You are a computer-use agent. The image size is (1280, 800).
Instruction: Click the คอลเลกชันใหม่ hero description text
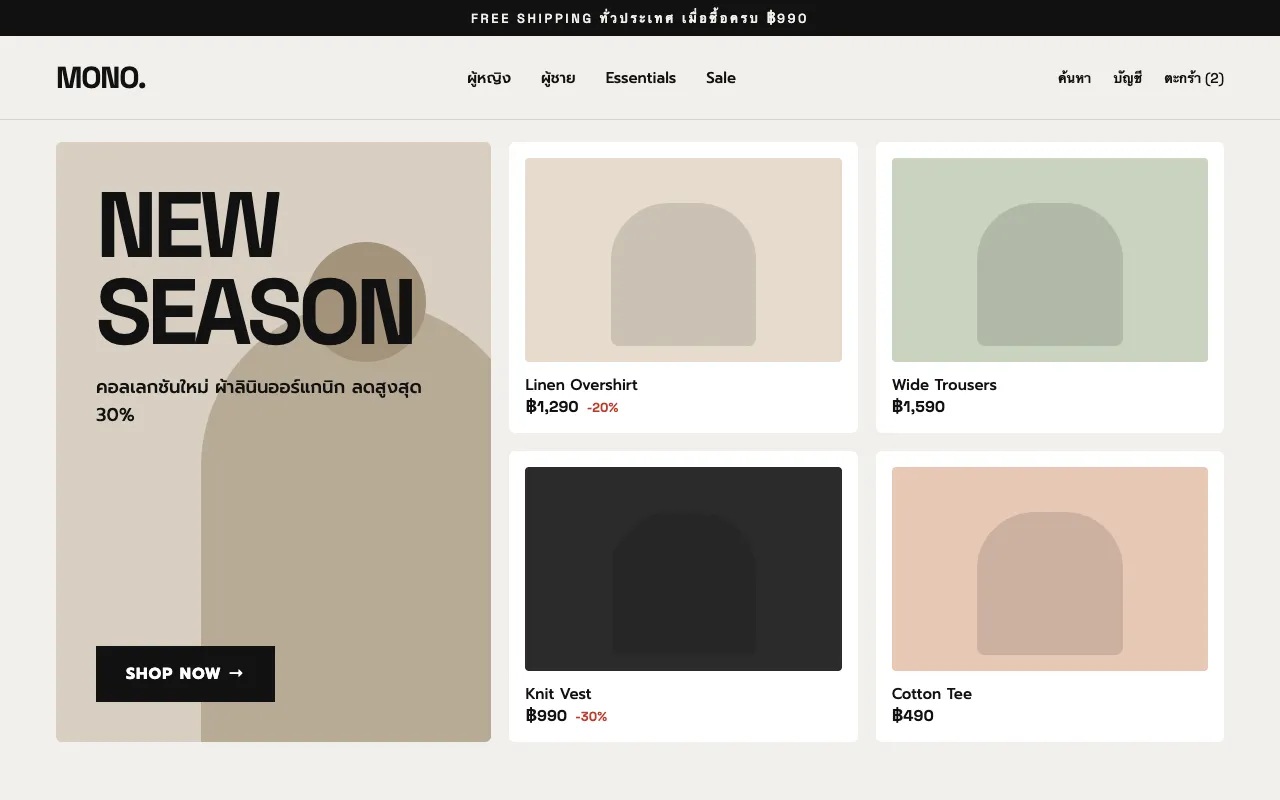click(259, 400)
